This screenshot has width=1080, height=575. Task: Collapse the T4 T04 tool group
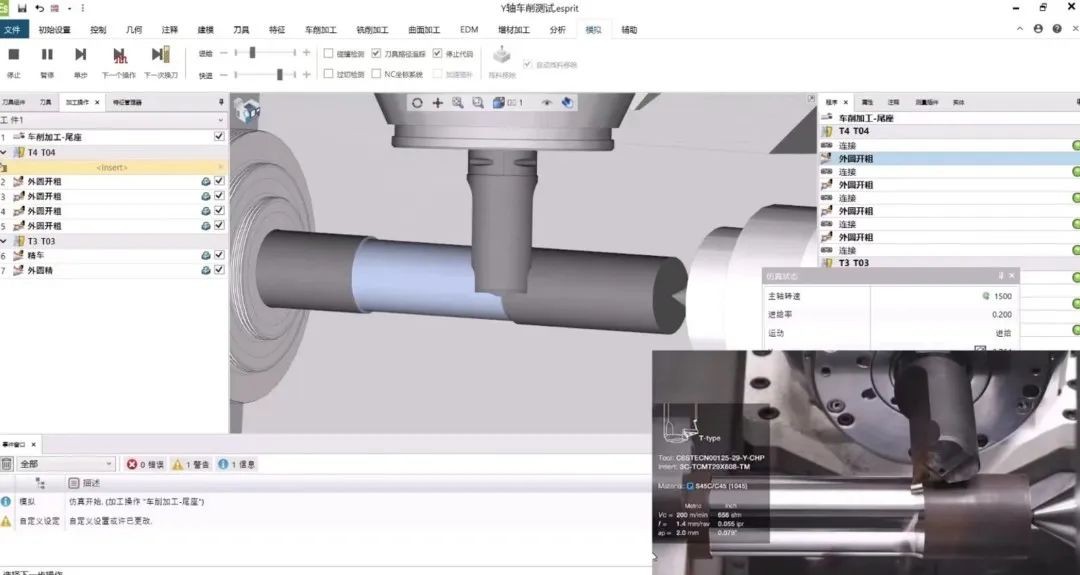[5, 152]
